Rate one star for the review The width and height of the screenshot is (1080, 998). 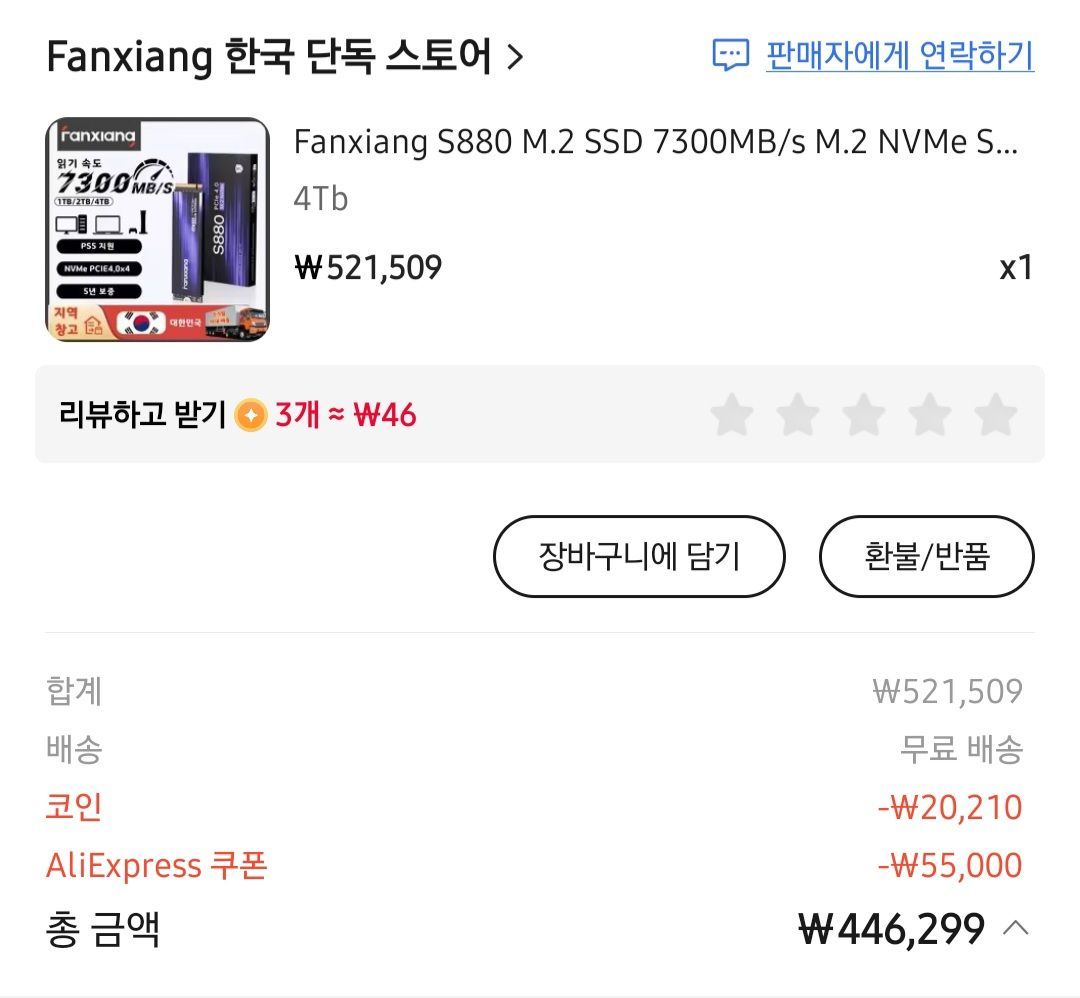(x=732, y=415)
